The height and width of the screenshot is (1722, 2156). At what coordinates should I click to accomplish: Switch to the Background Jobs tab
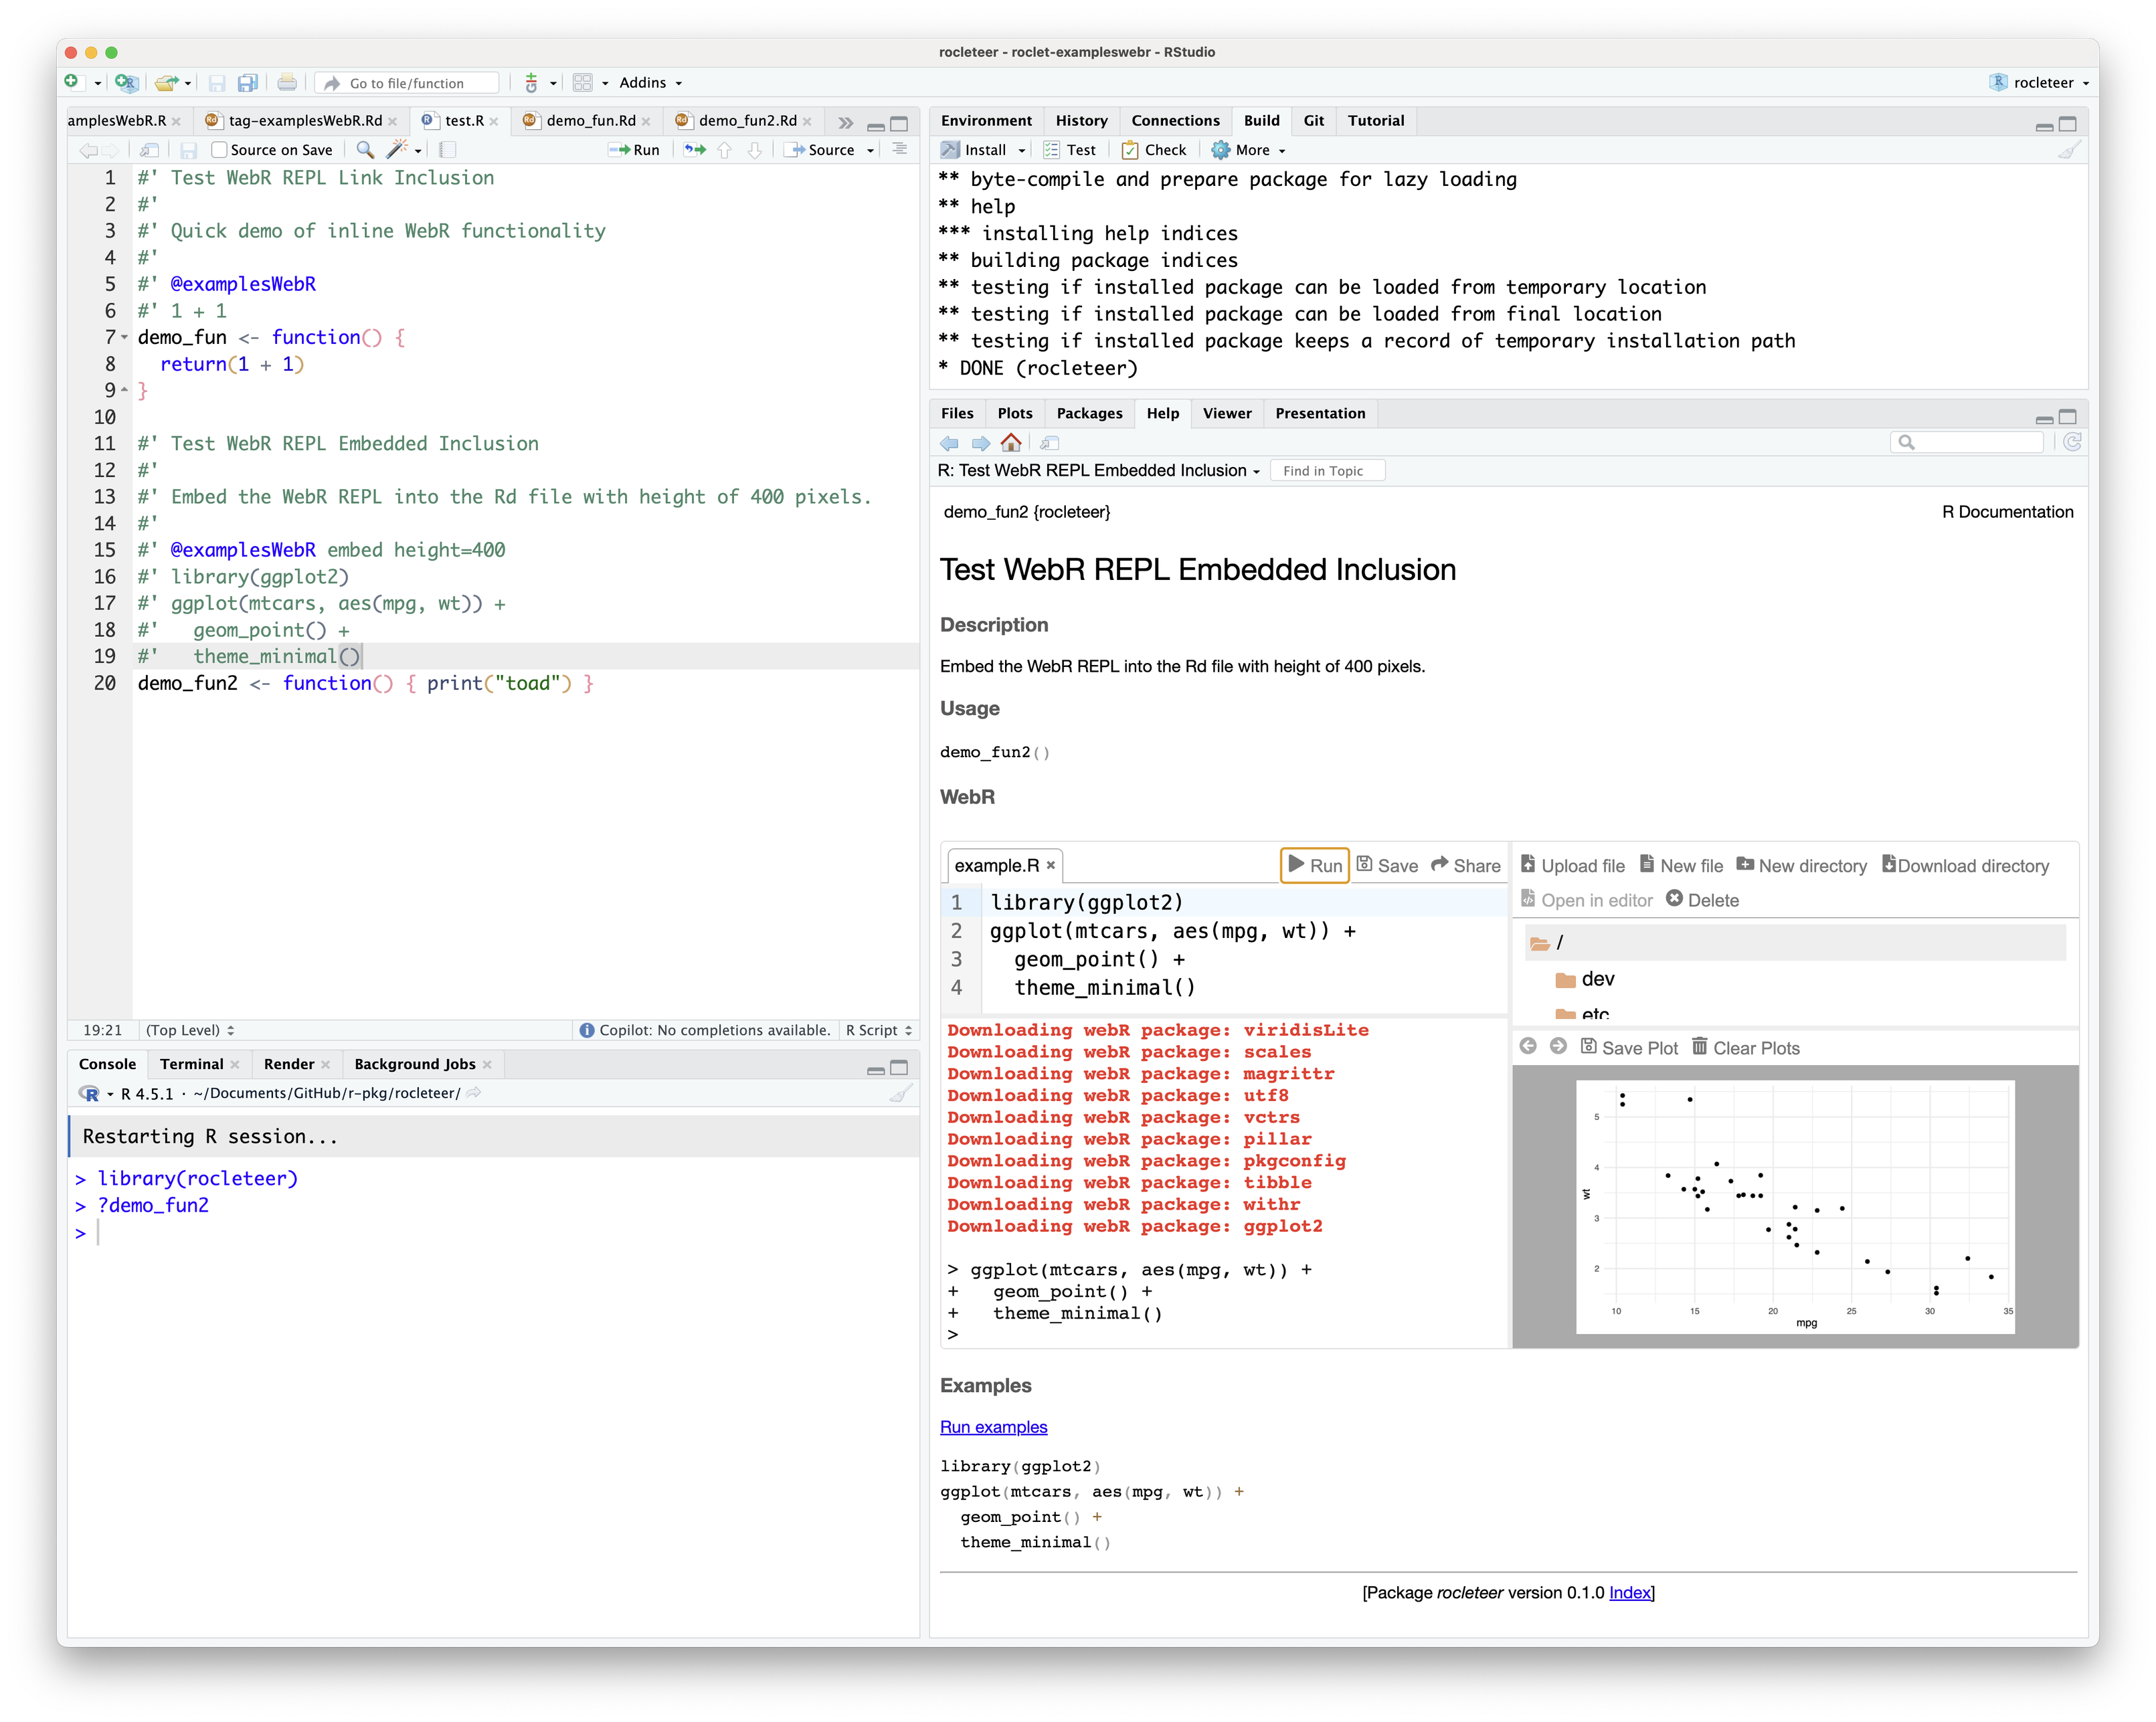click(x=414, y=1064)
